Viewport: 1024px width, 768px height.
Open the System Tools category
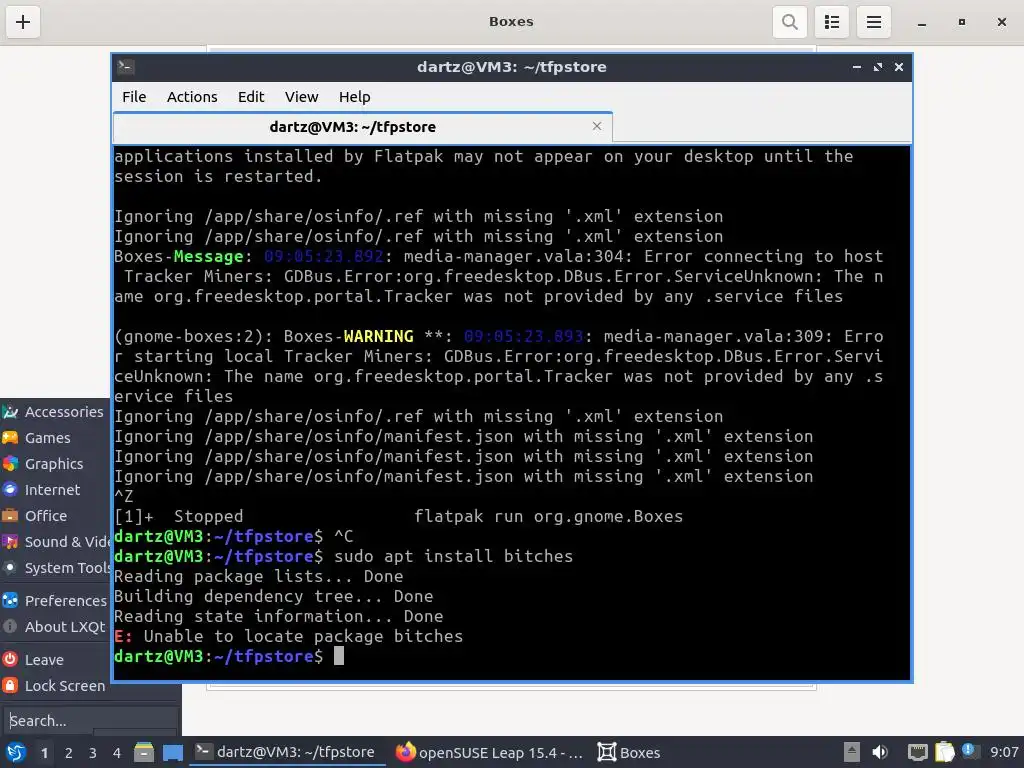point(55,568)
